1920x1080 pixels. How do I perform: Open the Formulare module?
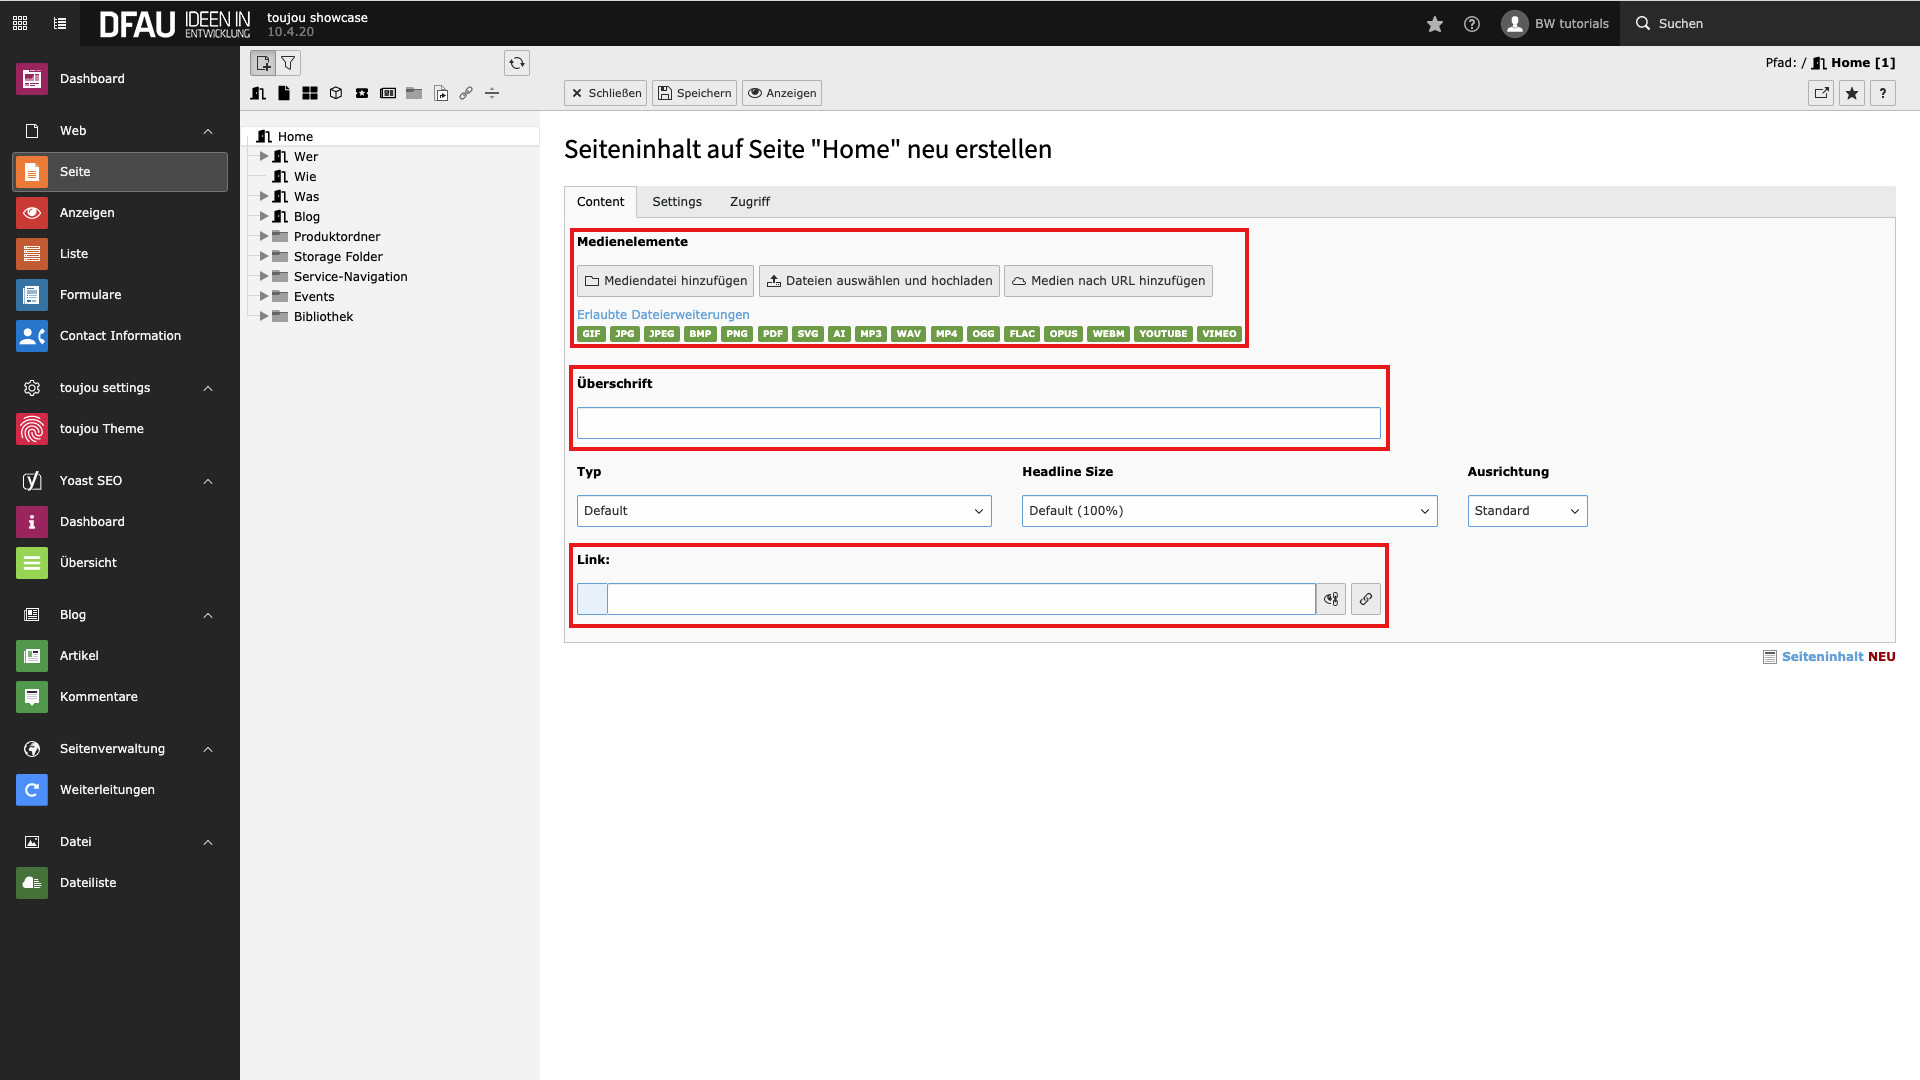pyautogui.click(x=120, y=295)
